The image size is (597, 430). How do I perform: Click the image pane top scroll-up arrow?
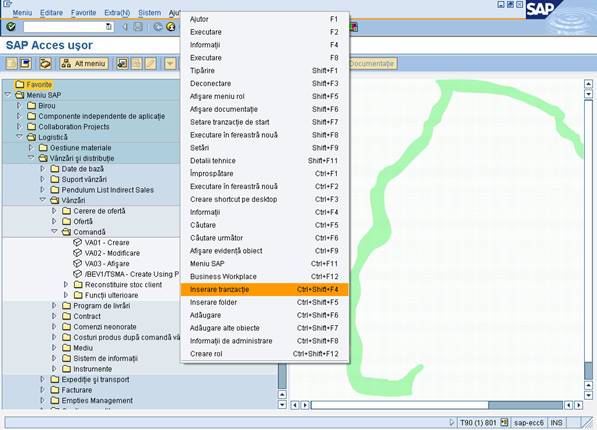pos(588,84)
